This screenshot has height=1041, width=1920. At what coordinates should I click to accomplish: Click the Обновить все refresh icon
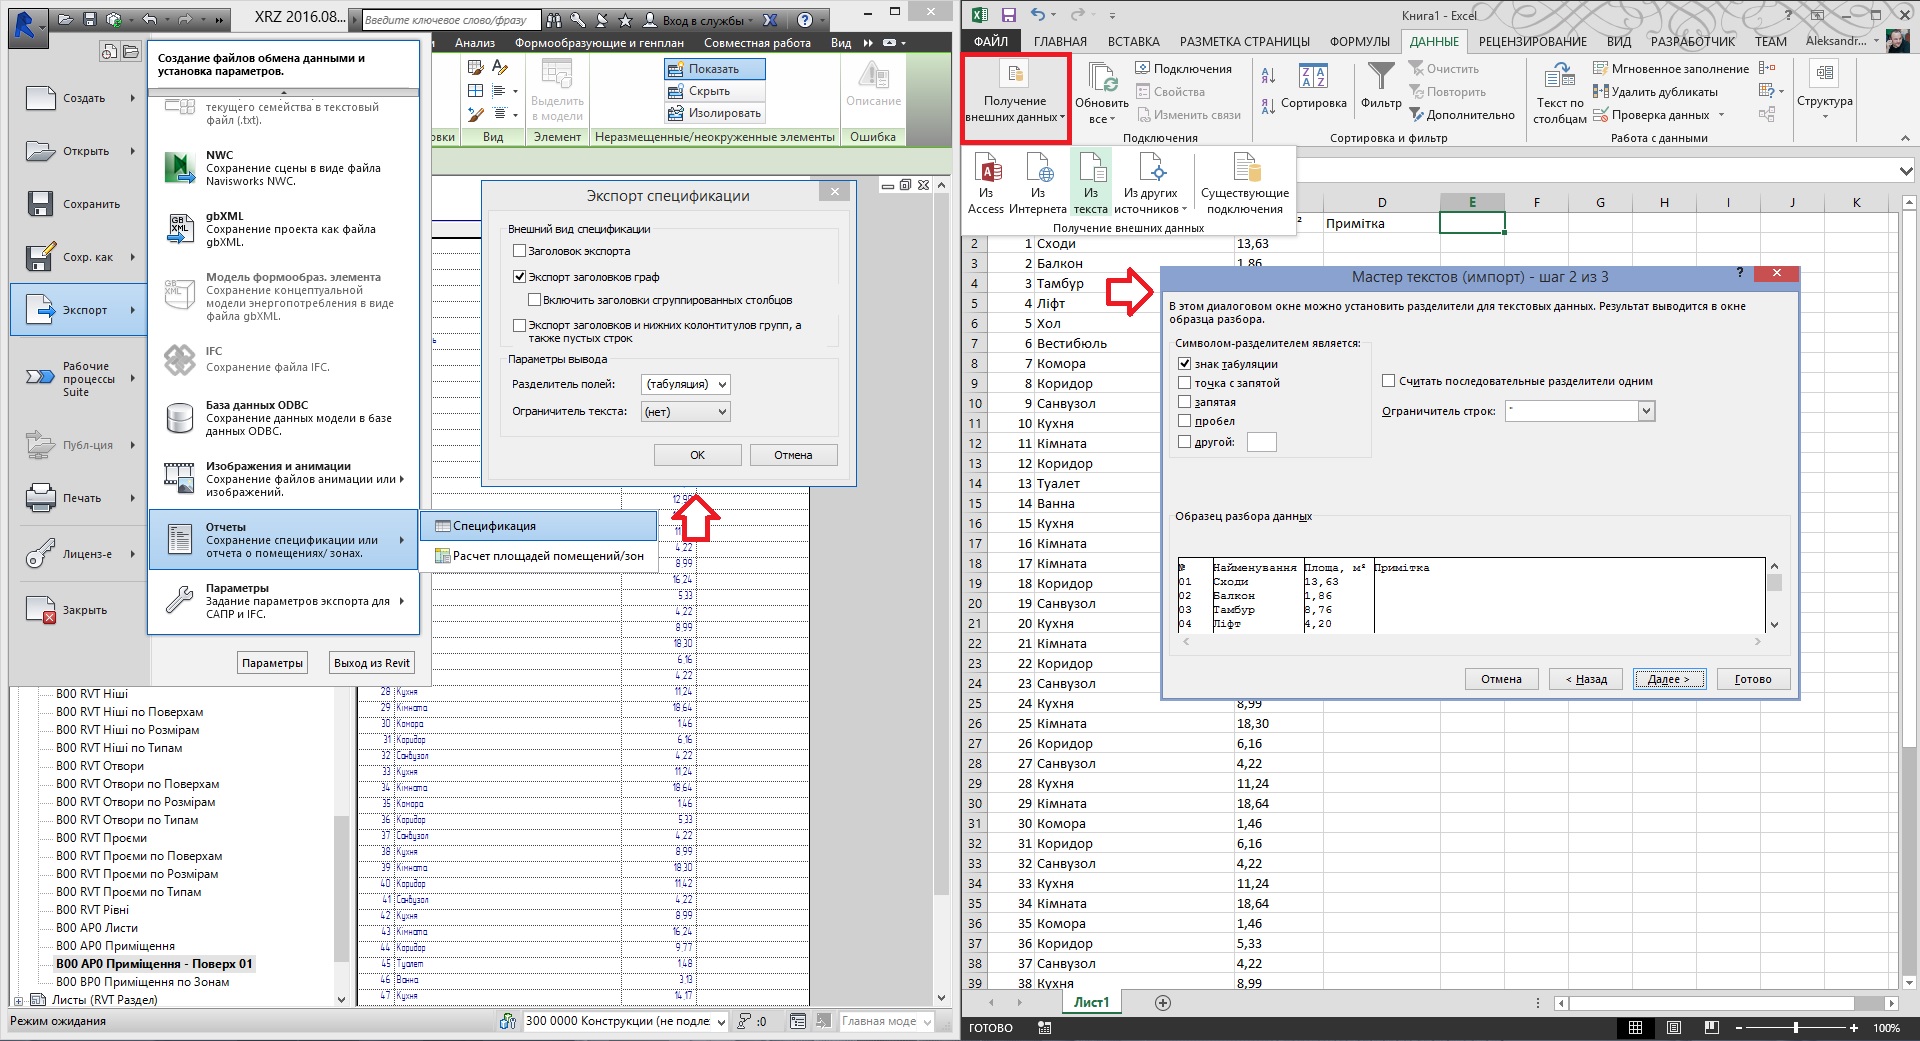click(1102, 77)
